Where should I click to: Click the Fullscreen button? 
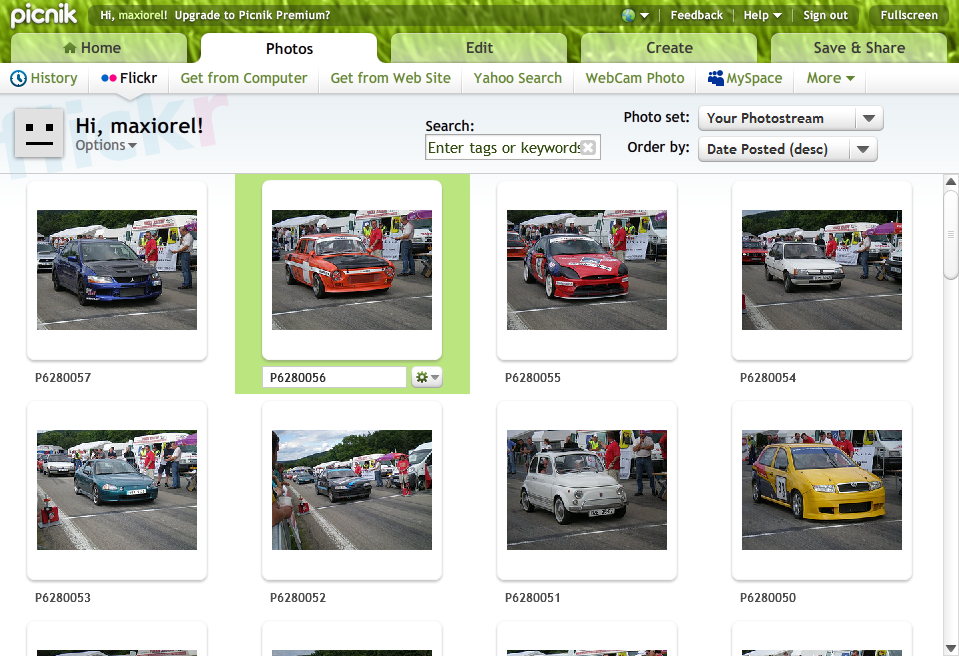[x=909, y=15]
